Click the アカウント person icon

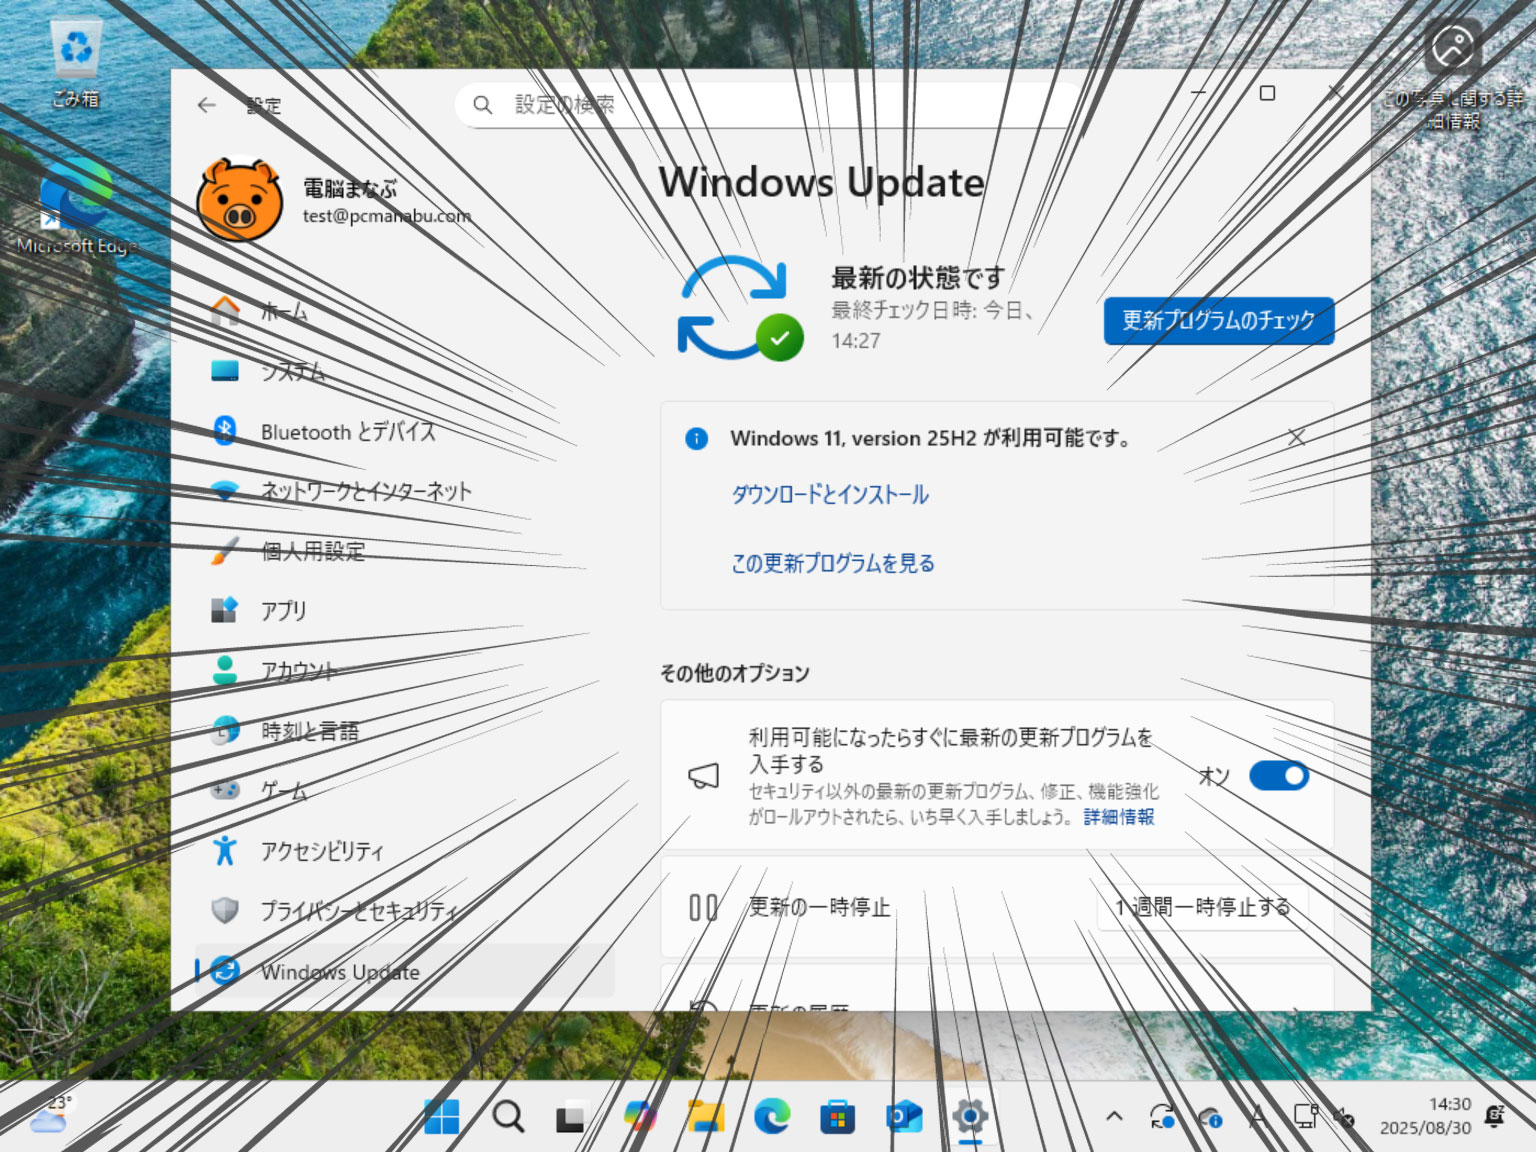click(225, 670)
